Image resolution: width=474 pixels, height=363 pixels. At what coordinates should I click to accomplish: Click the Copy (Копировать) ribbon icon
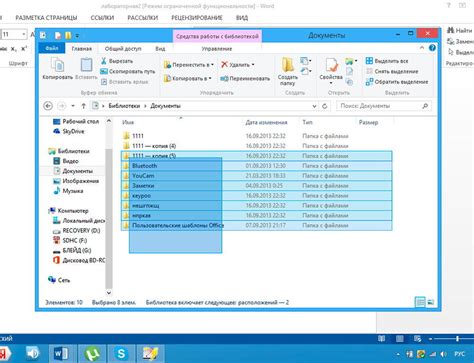click(58, 65)
